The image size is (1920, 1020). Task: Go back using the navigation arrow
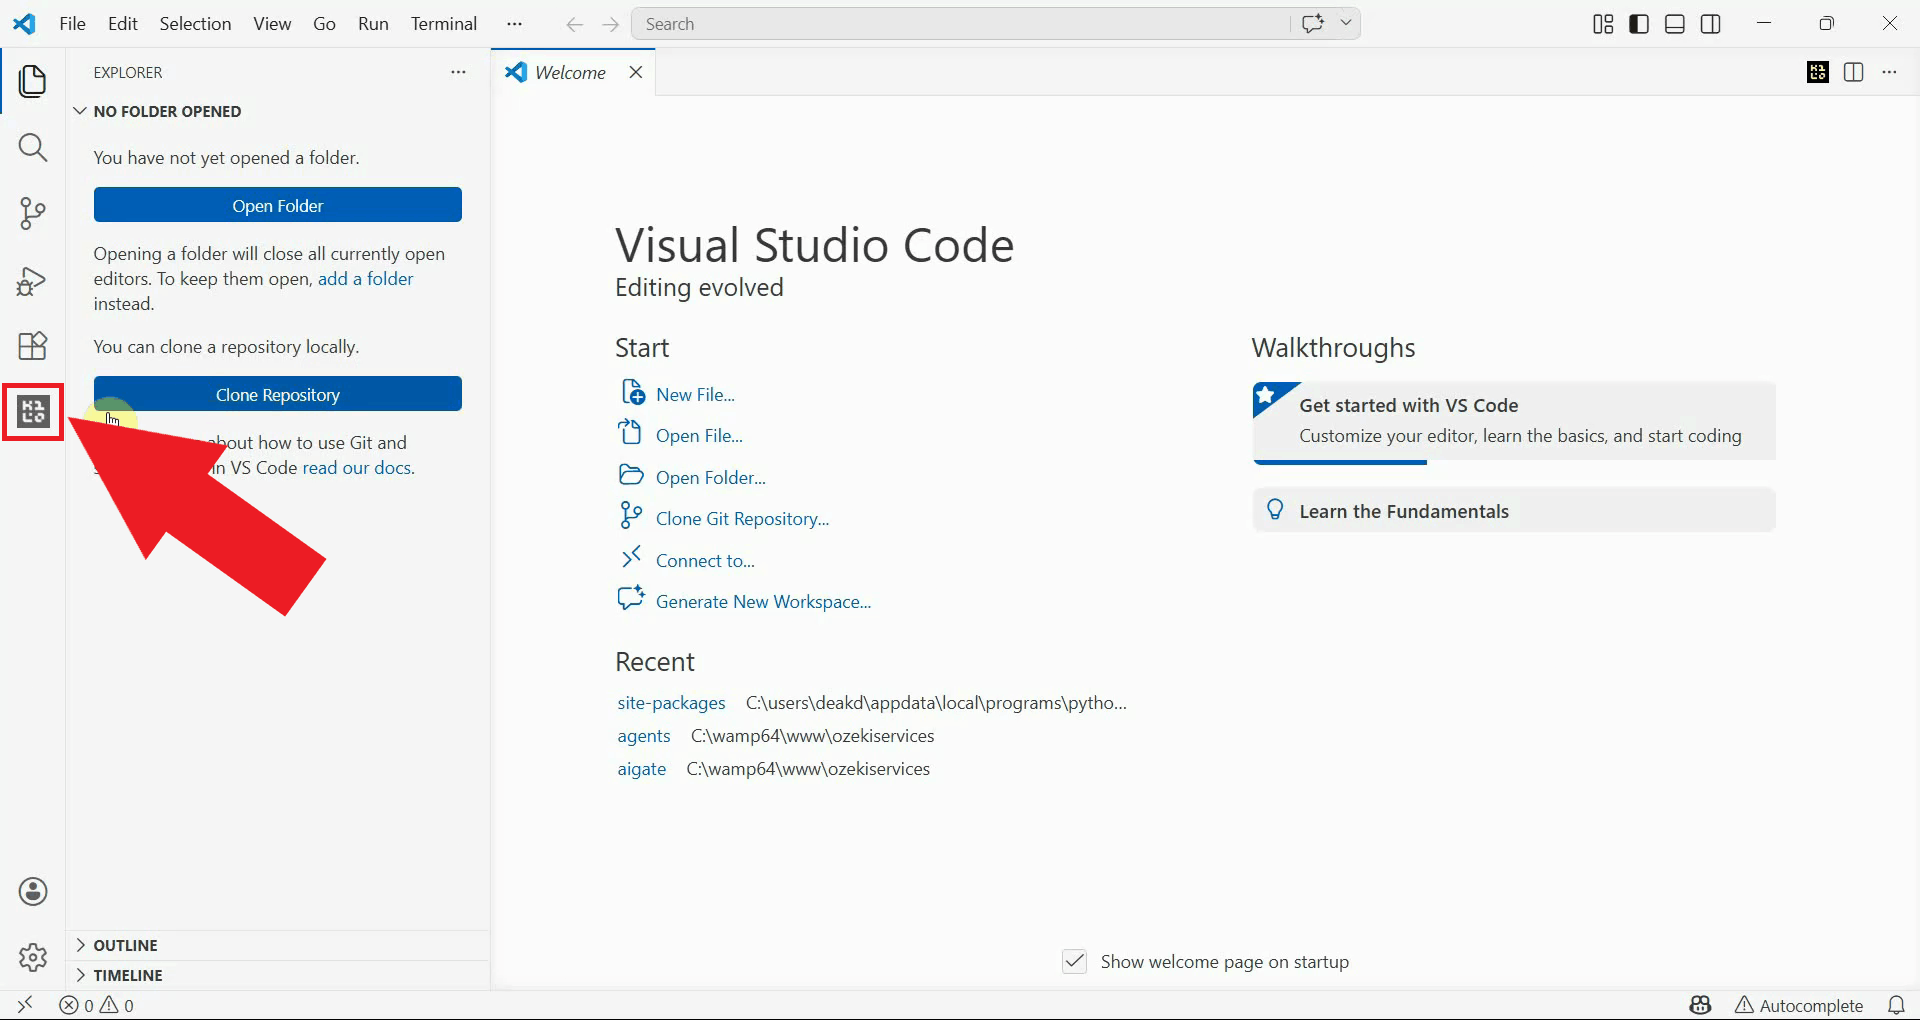574,24
